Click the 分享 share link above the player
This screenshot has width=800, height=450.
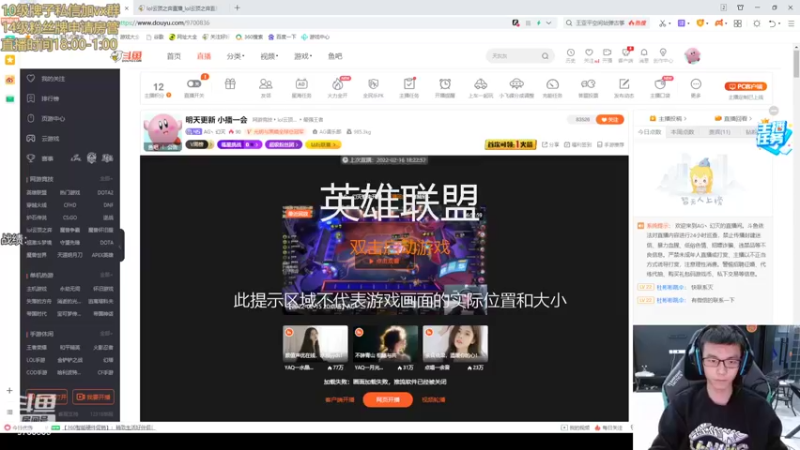[x=550, y=145]
